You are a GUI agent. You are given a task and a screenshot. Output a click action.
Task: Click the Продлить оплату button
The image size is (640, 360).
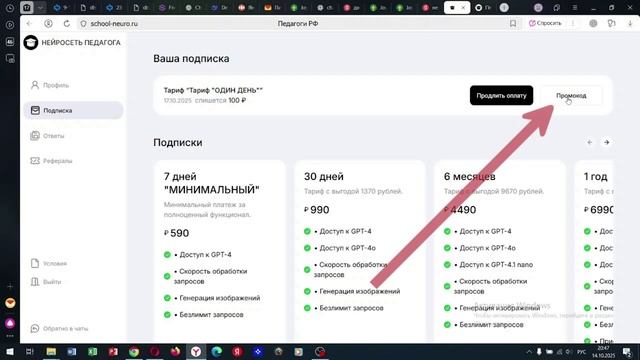(501, 96)
